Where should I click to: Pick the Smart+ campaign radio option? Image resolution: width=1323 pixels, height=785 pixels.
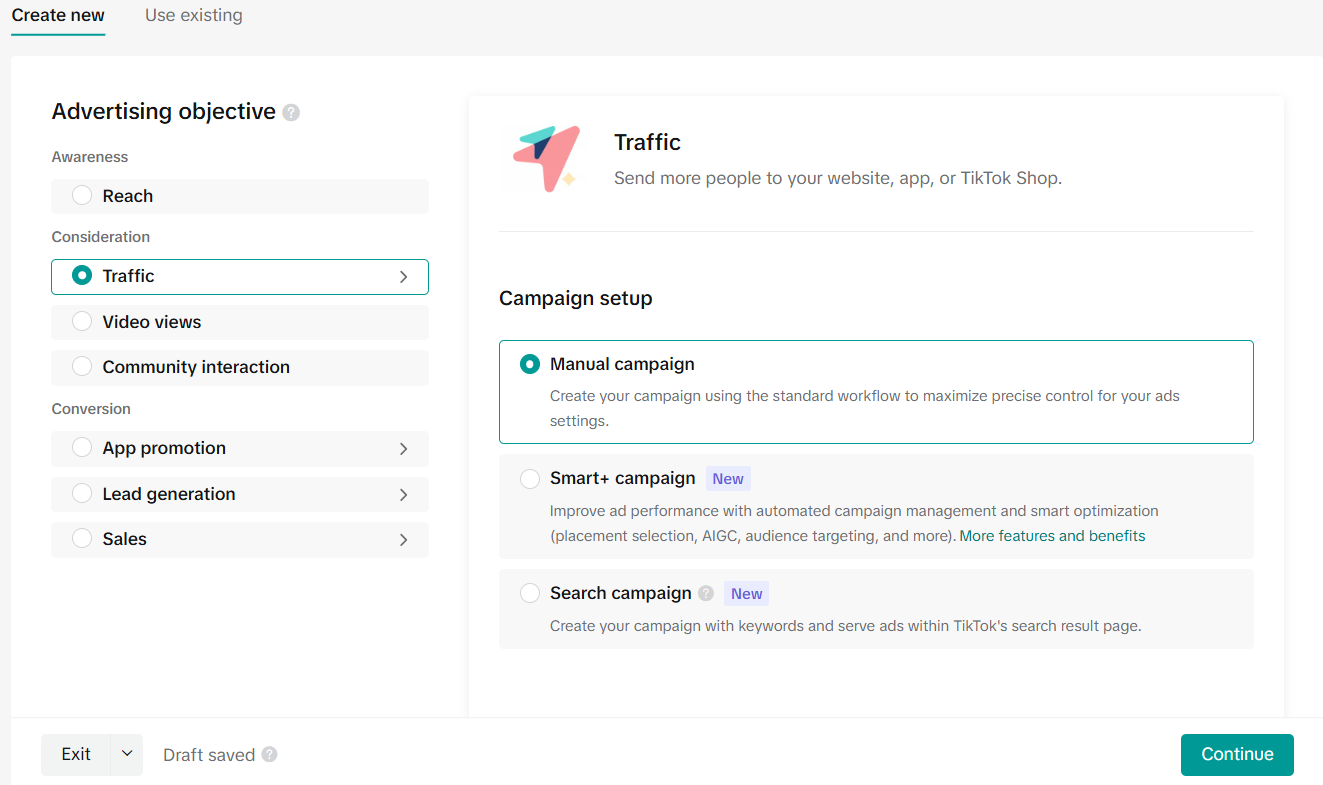coord(530,479)
